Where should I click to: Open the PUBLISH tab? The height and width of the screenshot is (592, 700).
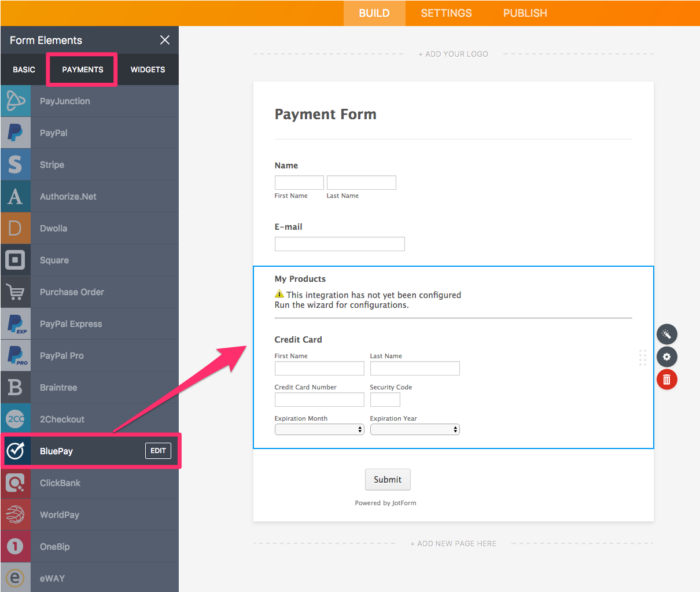[525, 13]
